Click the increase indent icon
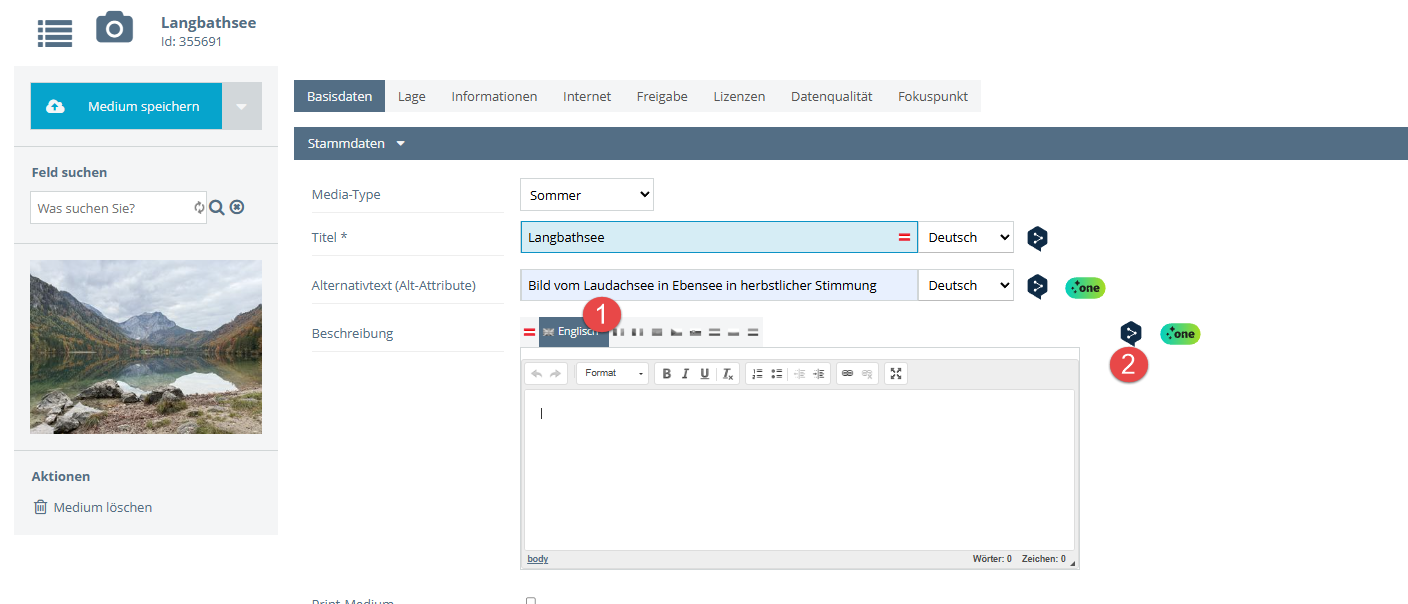The width and height of the screenshot is (1408, 604). (819, 373)
